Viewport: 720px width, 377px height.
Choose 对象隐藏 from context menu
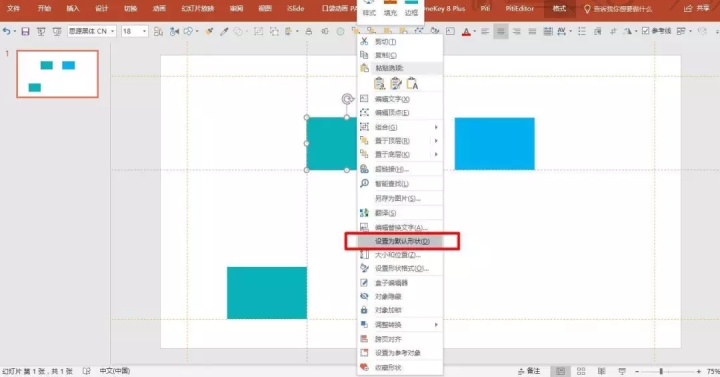[400, 297]
